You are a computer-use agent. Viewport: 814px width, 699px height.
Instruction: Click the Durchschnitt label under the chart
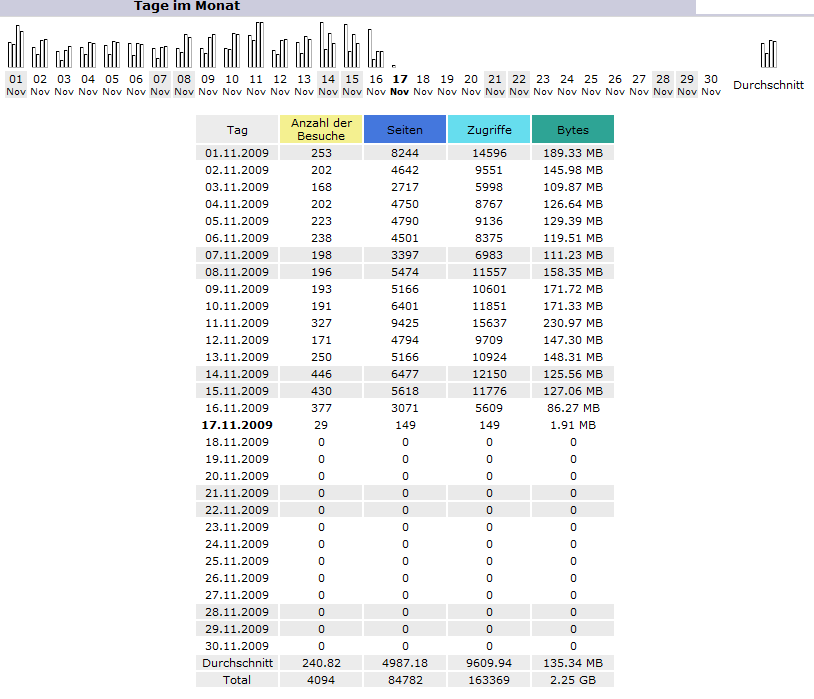tap(768, 85)
